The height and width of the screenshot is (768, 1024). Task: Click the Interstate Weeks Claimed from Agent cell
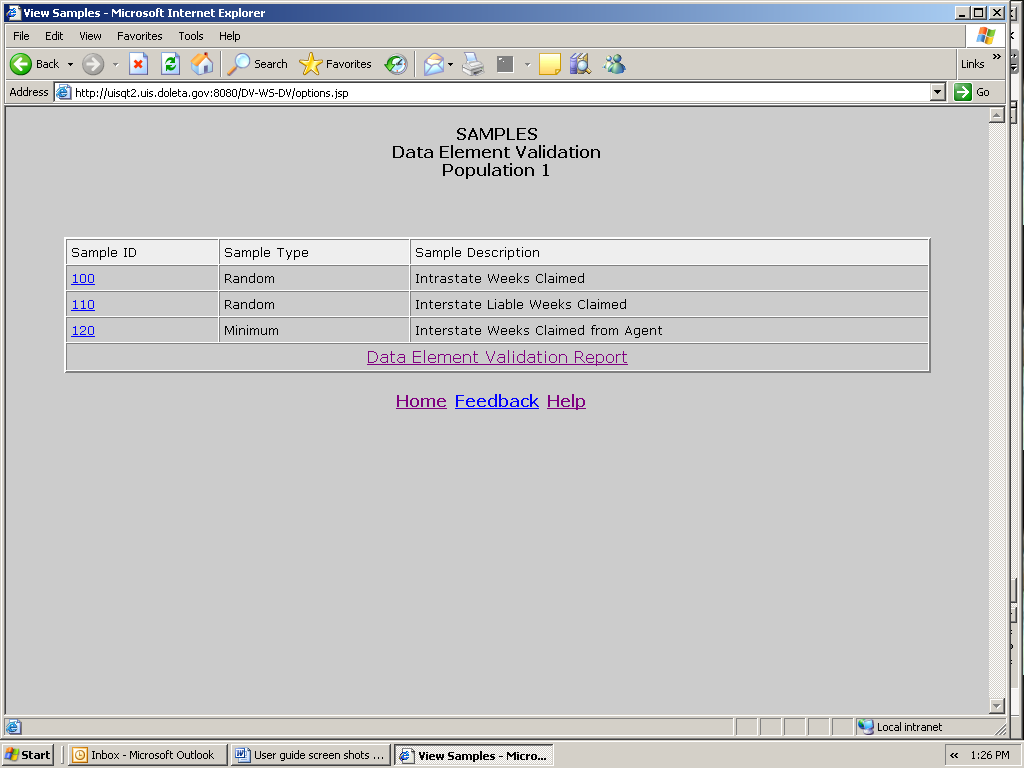point(669,331)
